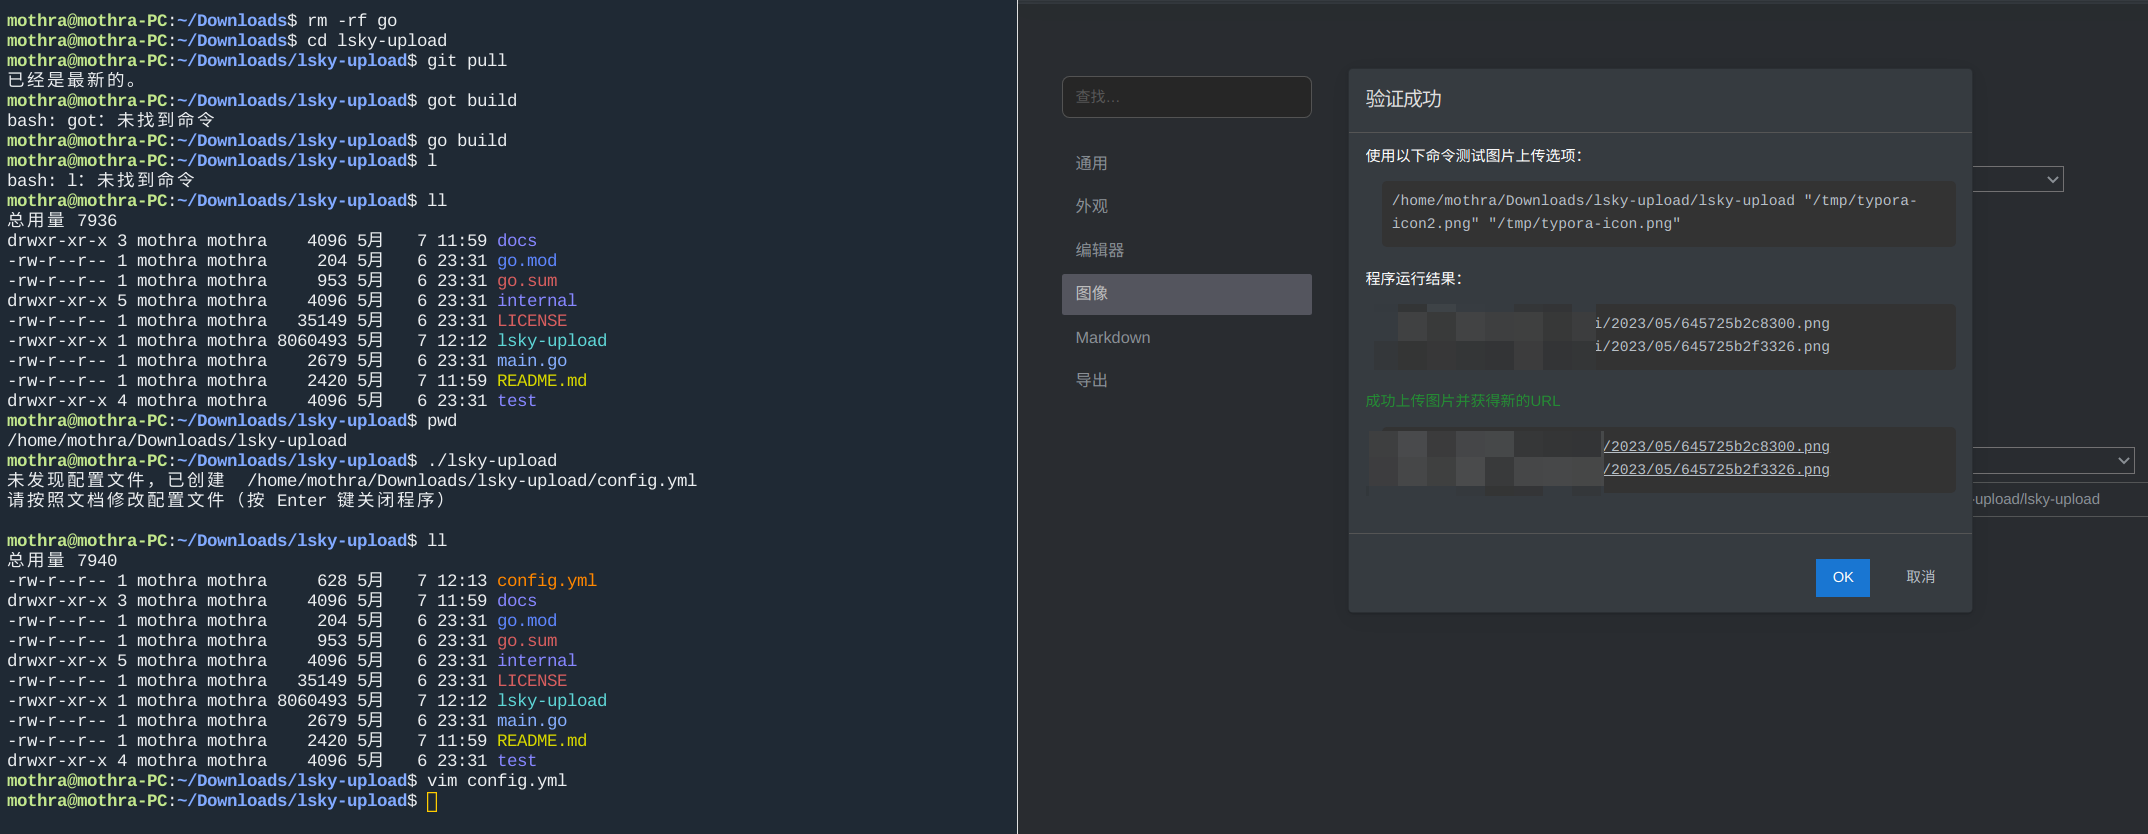Click the error line bash: got: 未找到命令
The width and height of the screenshot is (2148, 834).
click(111, 120)
